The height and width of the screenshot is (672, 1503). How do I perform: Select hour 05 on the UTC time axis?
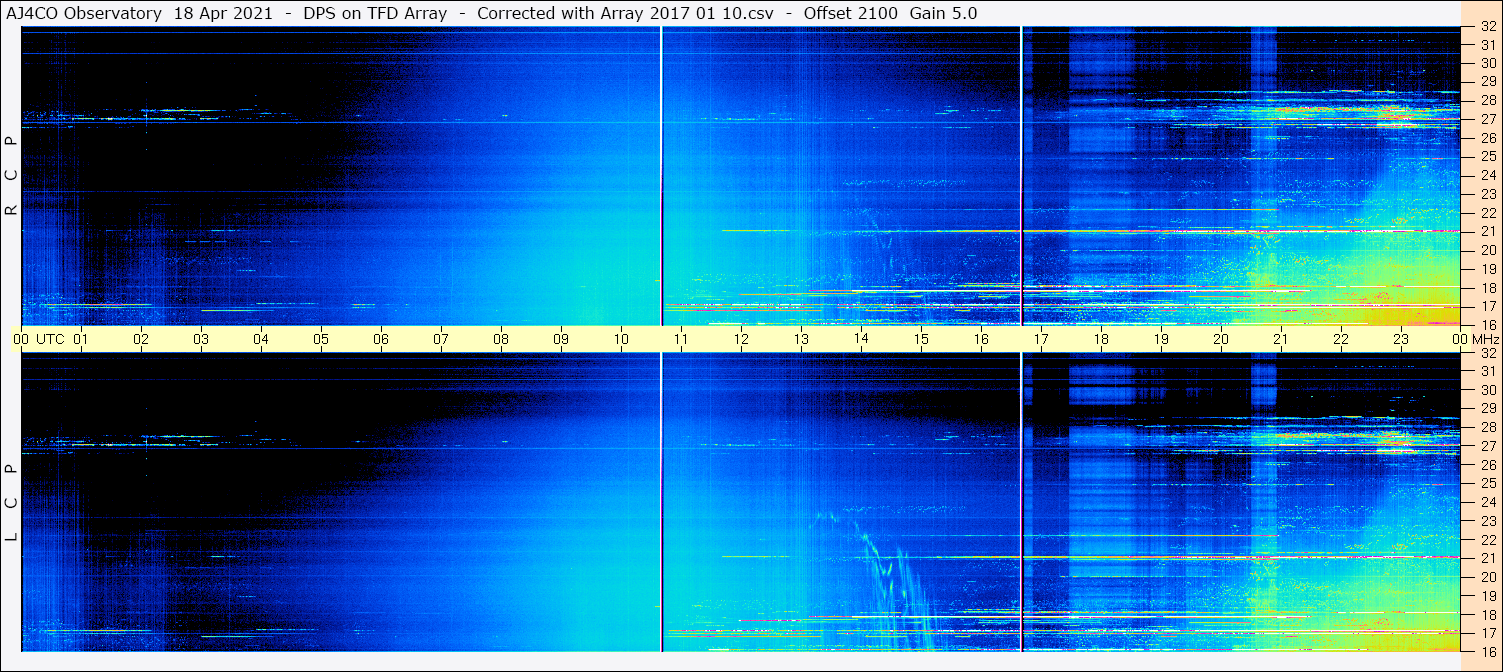point(321,339)
